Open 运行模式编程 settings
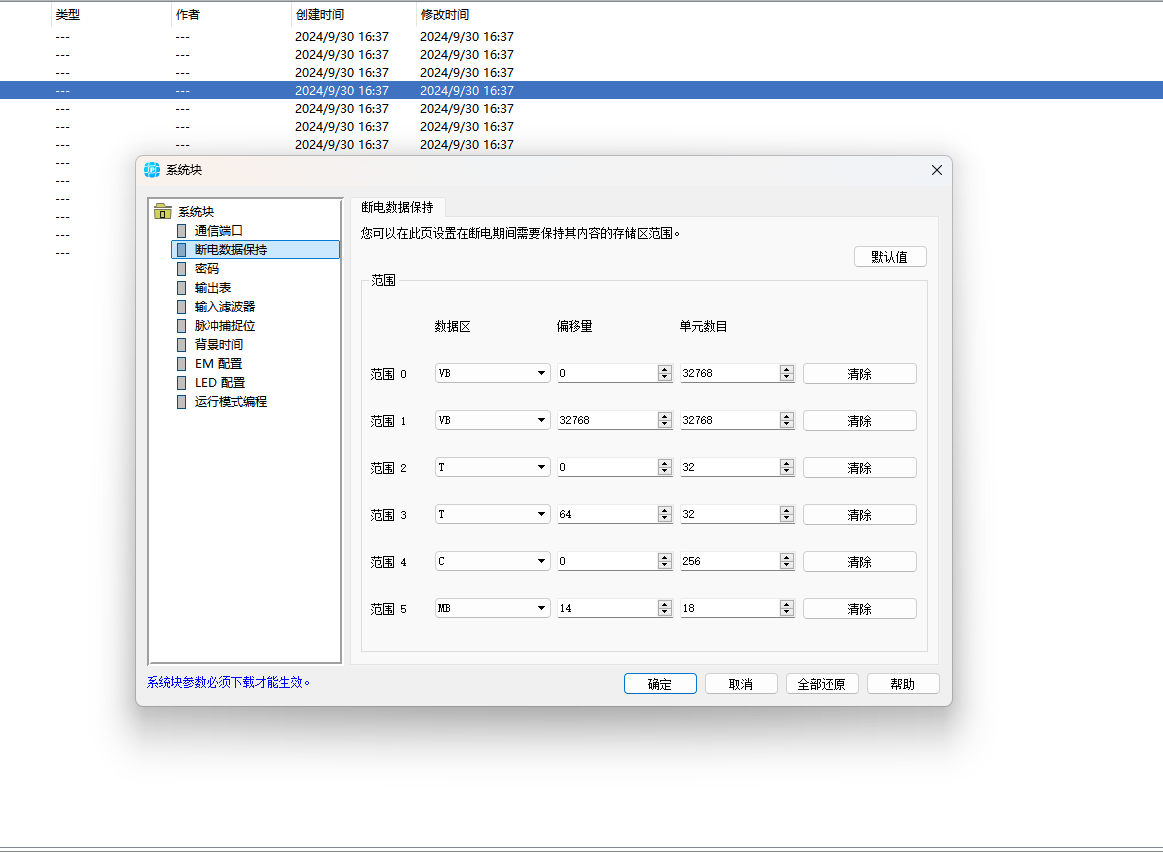 [230, 401]
